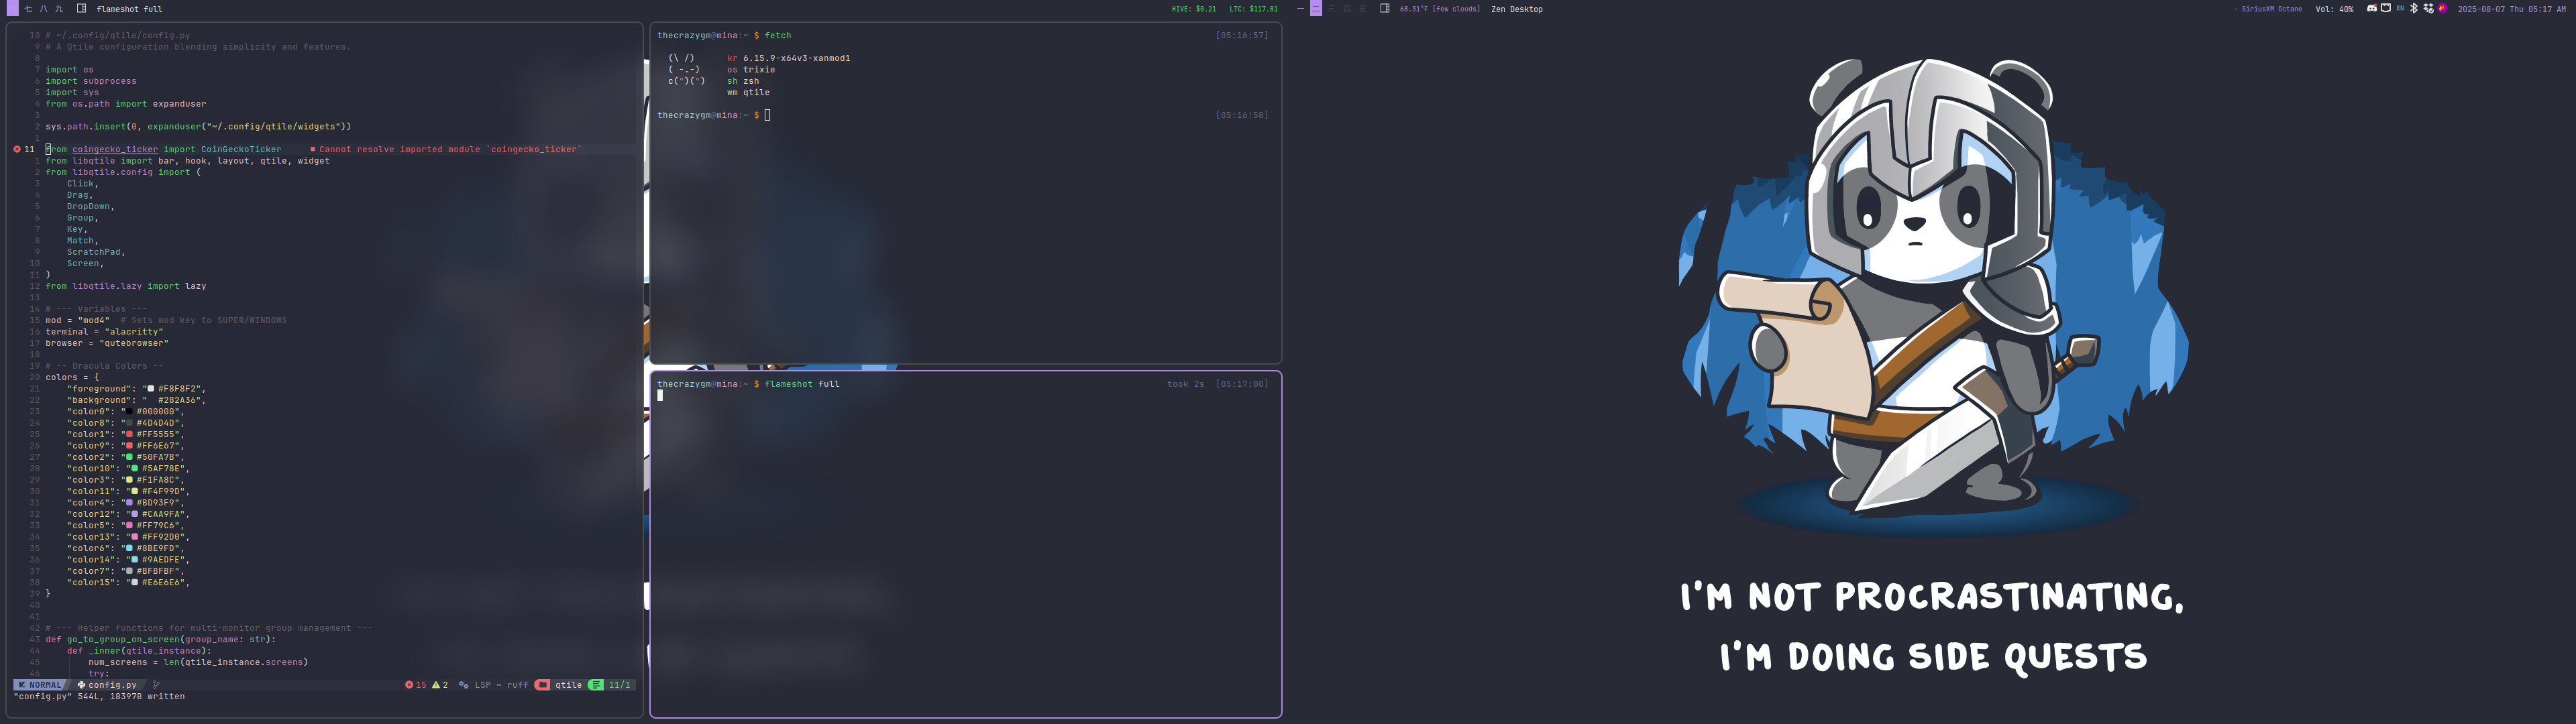The image size is (2576, 724).
Task: Click LSP gears icon in statusline
Action: click(463, 685)
